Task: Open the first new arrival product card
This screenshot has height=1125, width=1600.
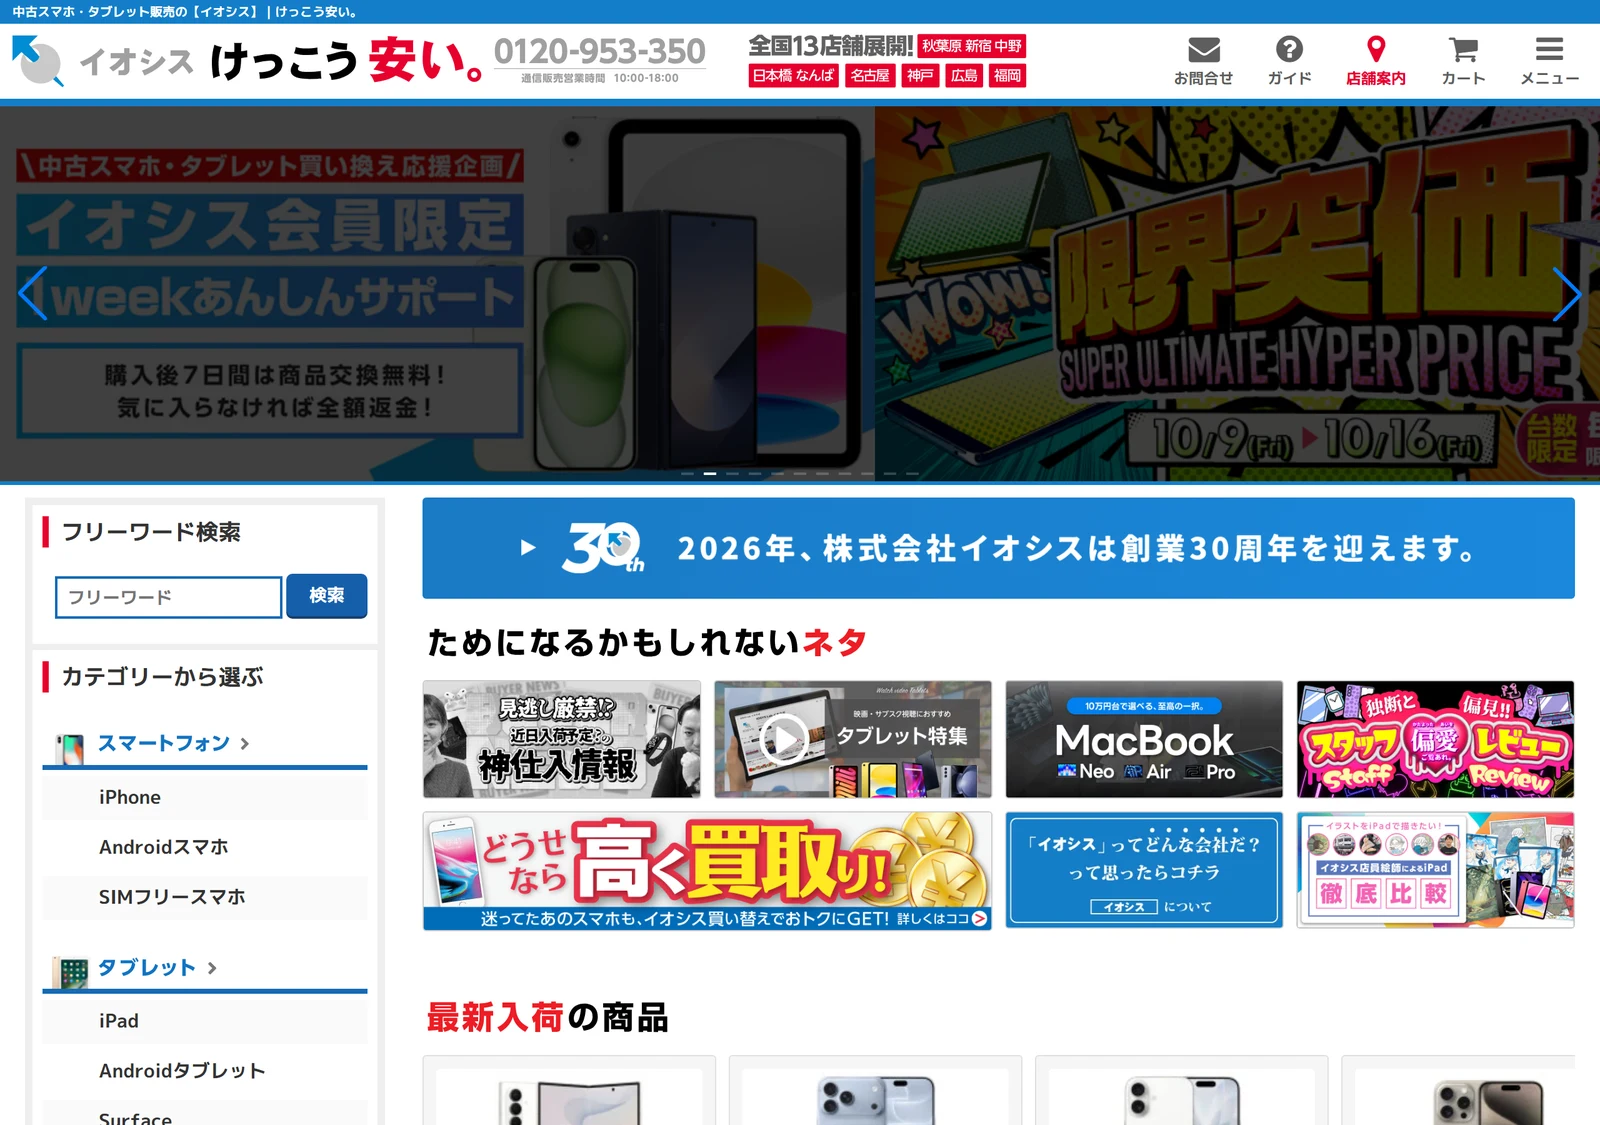Action: coord(569,1090)
